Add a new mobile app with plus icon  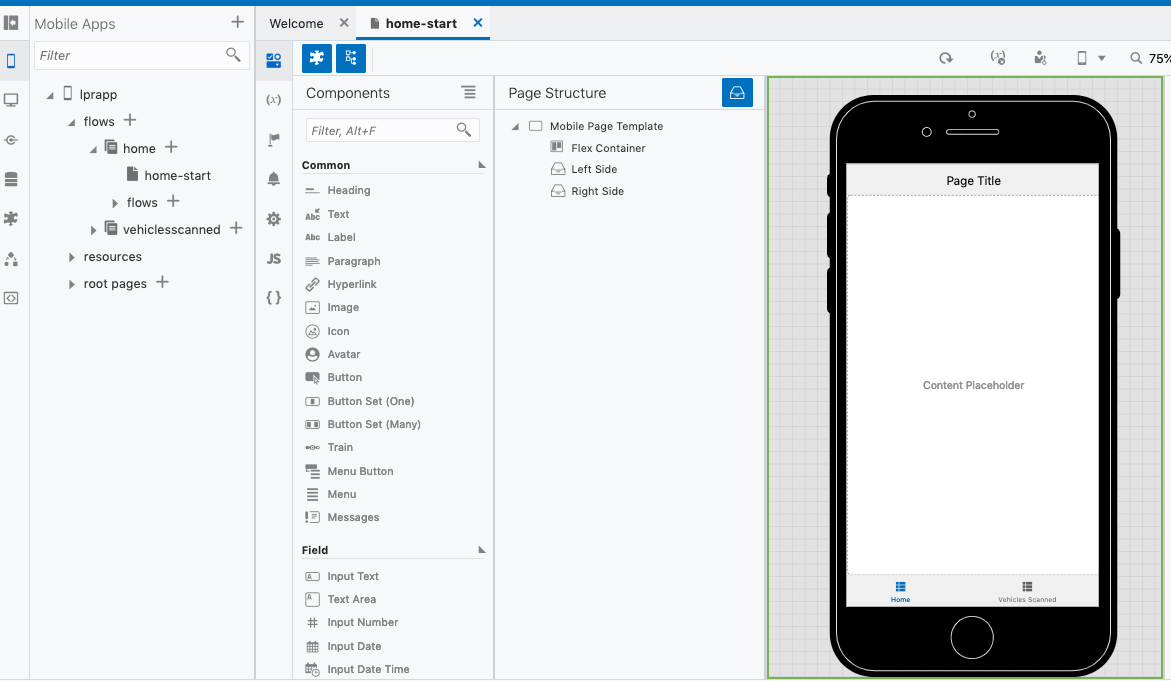[x=237, y=22]
